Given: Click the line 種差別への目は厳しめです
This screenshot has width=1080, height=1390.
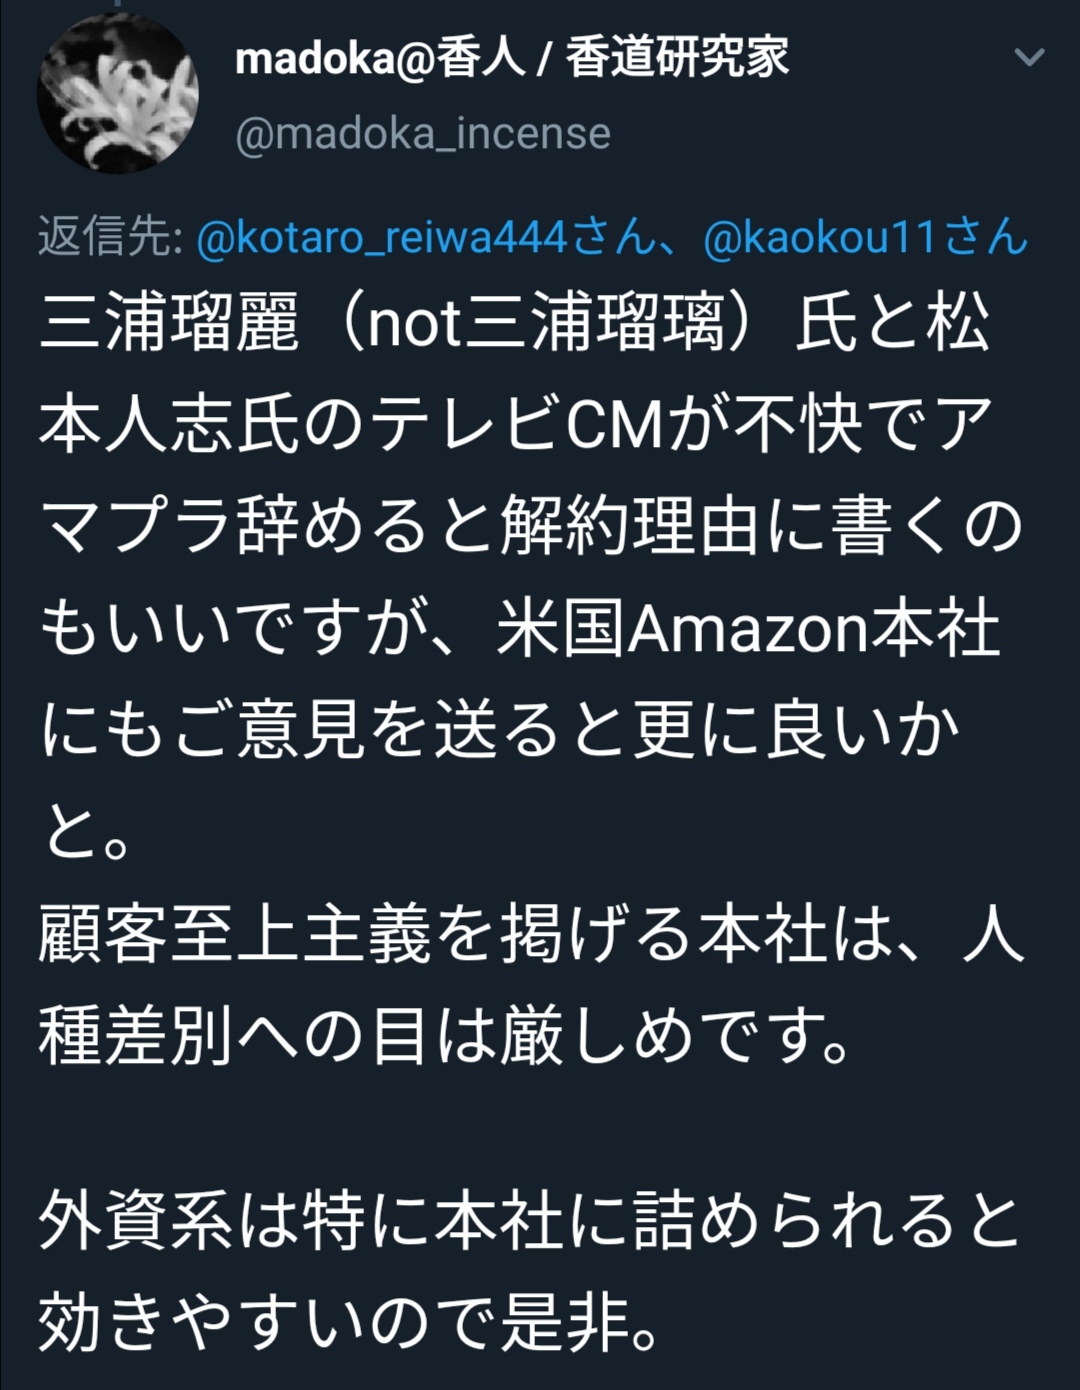Looking at the screenshot, I should [x=446, y=1035].
